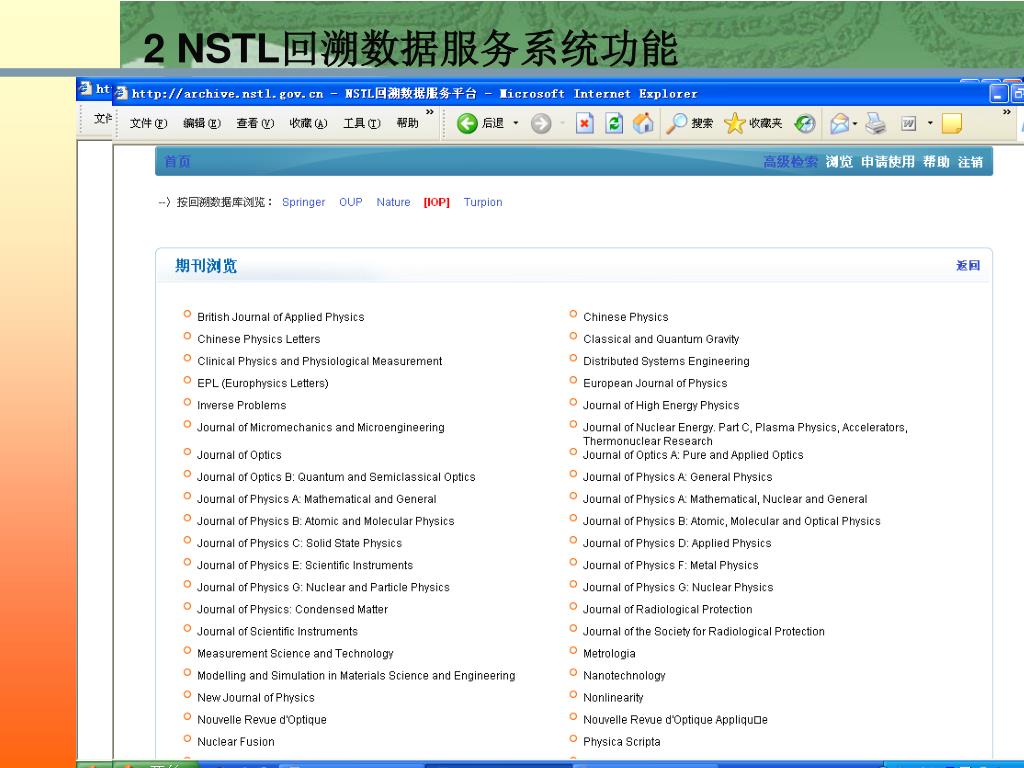Viewport: 1024px width, 768px height.
Task: Open the Favorites (收藏夹) star
Action: click(x=753, y=123)
